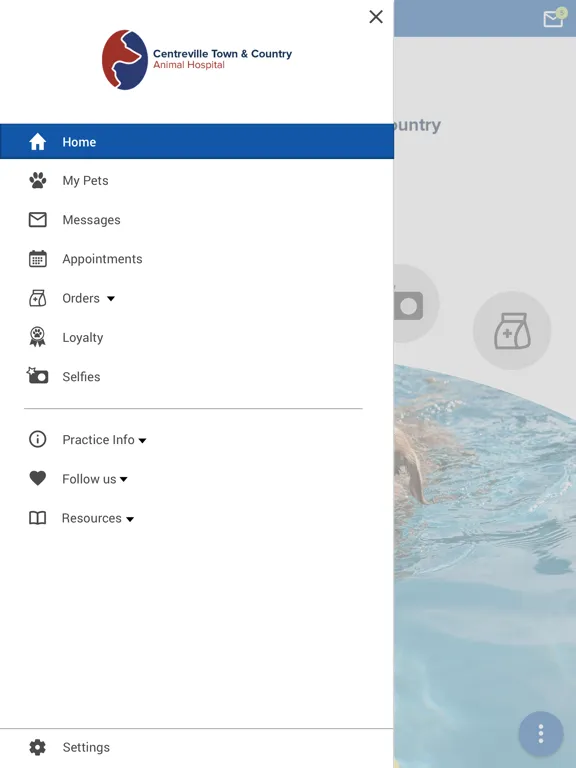Open the Selfies menu entry
This screenshot has width=576, height=768.
click(x=81, y=377)
